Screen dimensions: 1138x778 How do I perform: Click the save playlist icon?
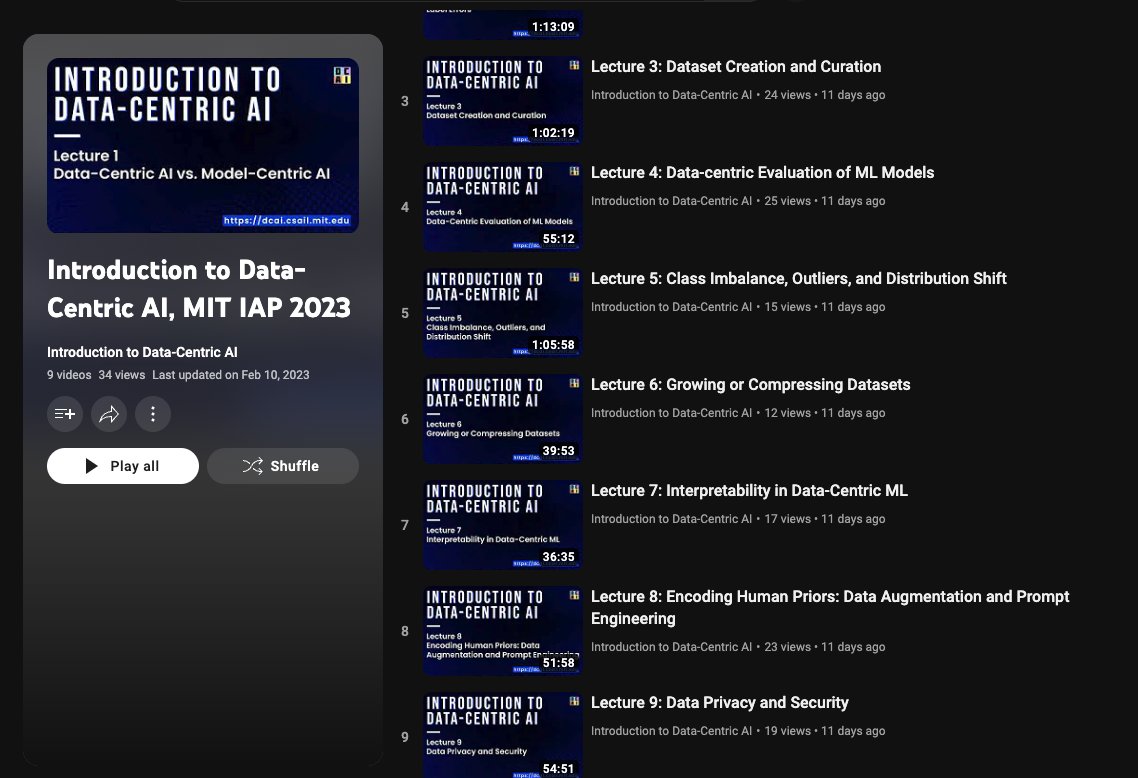click(x=65, y=414)
